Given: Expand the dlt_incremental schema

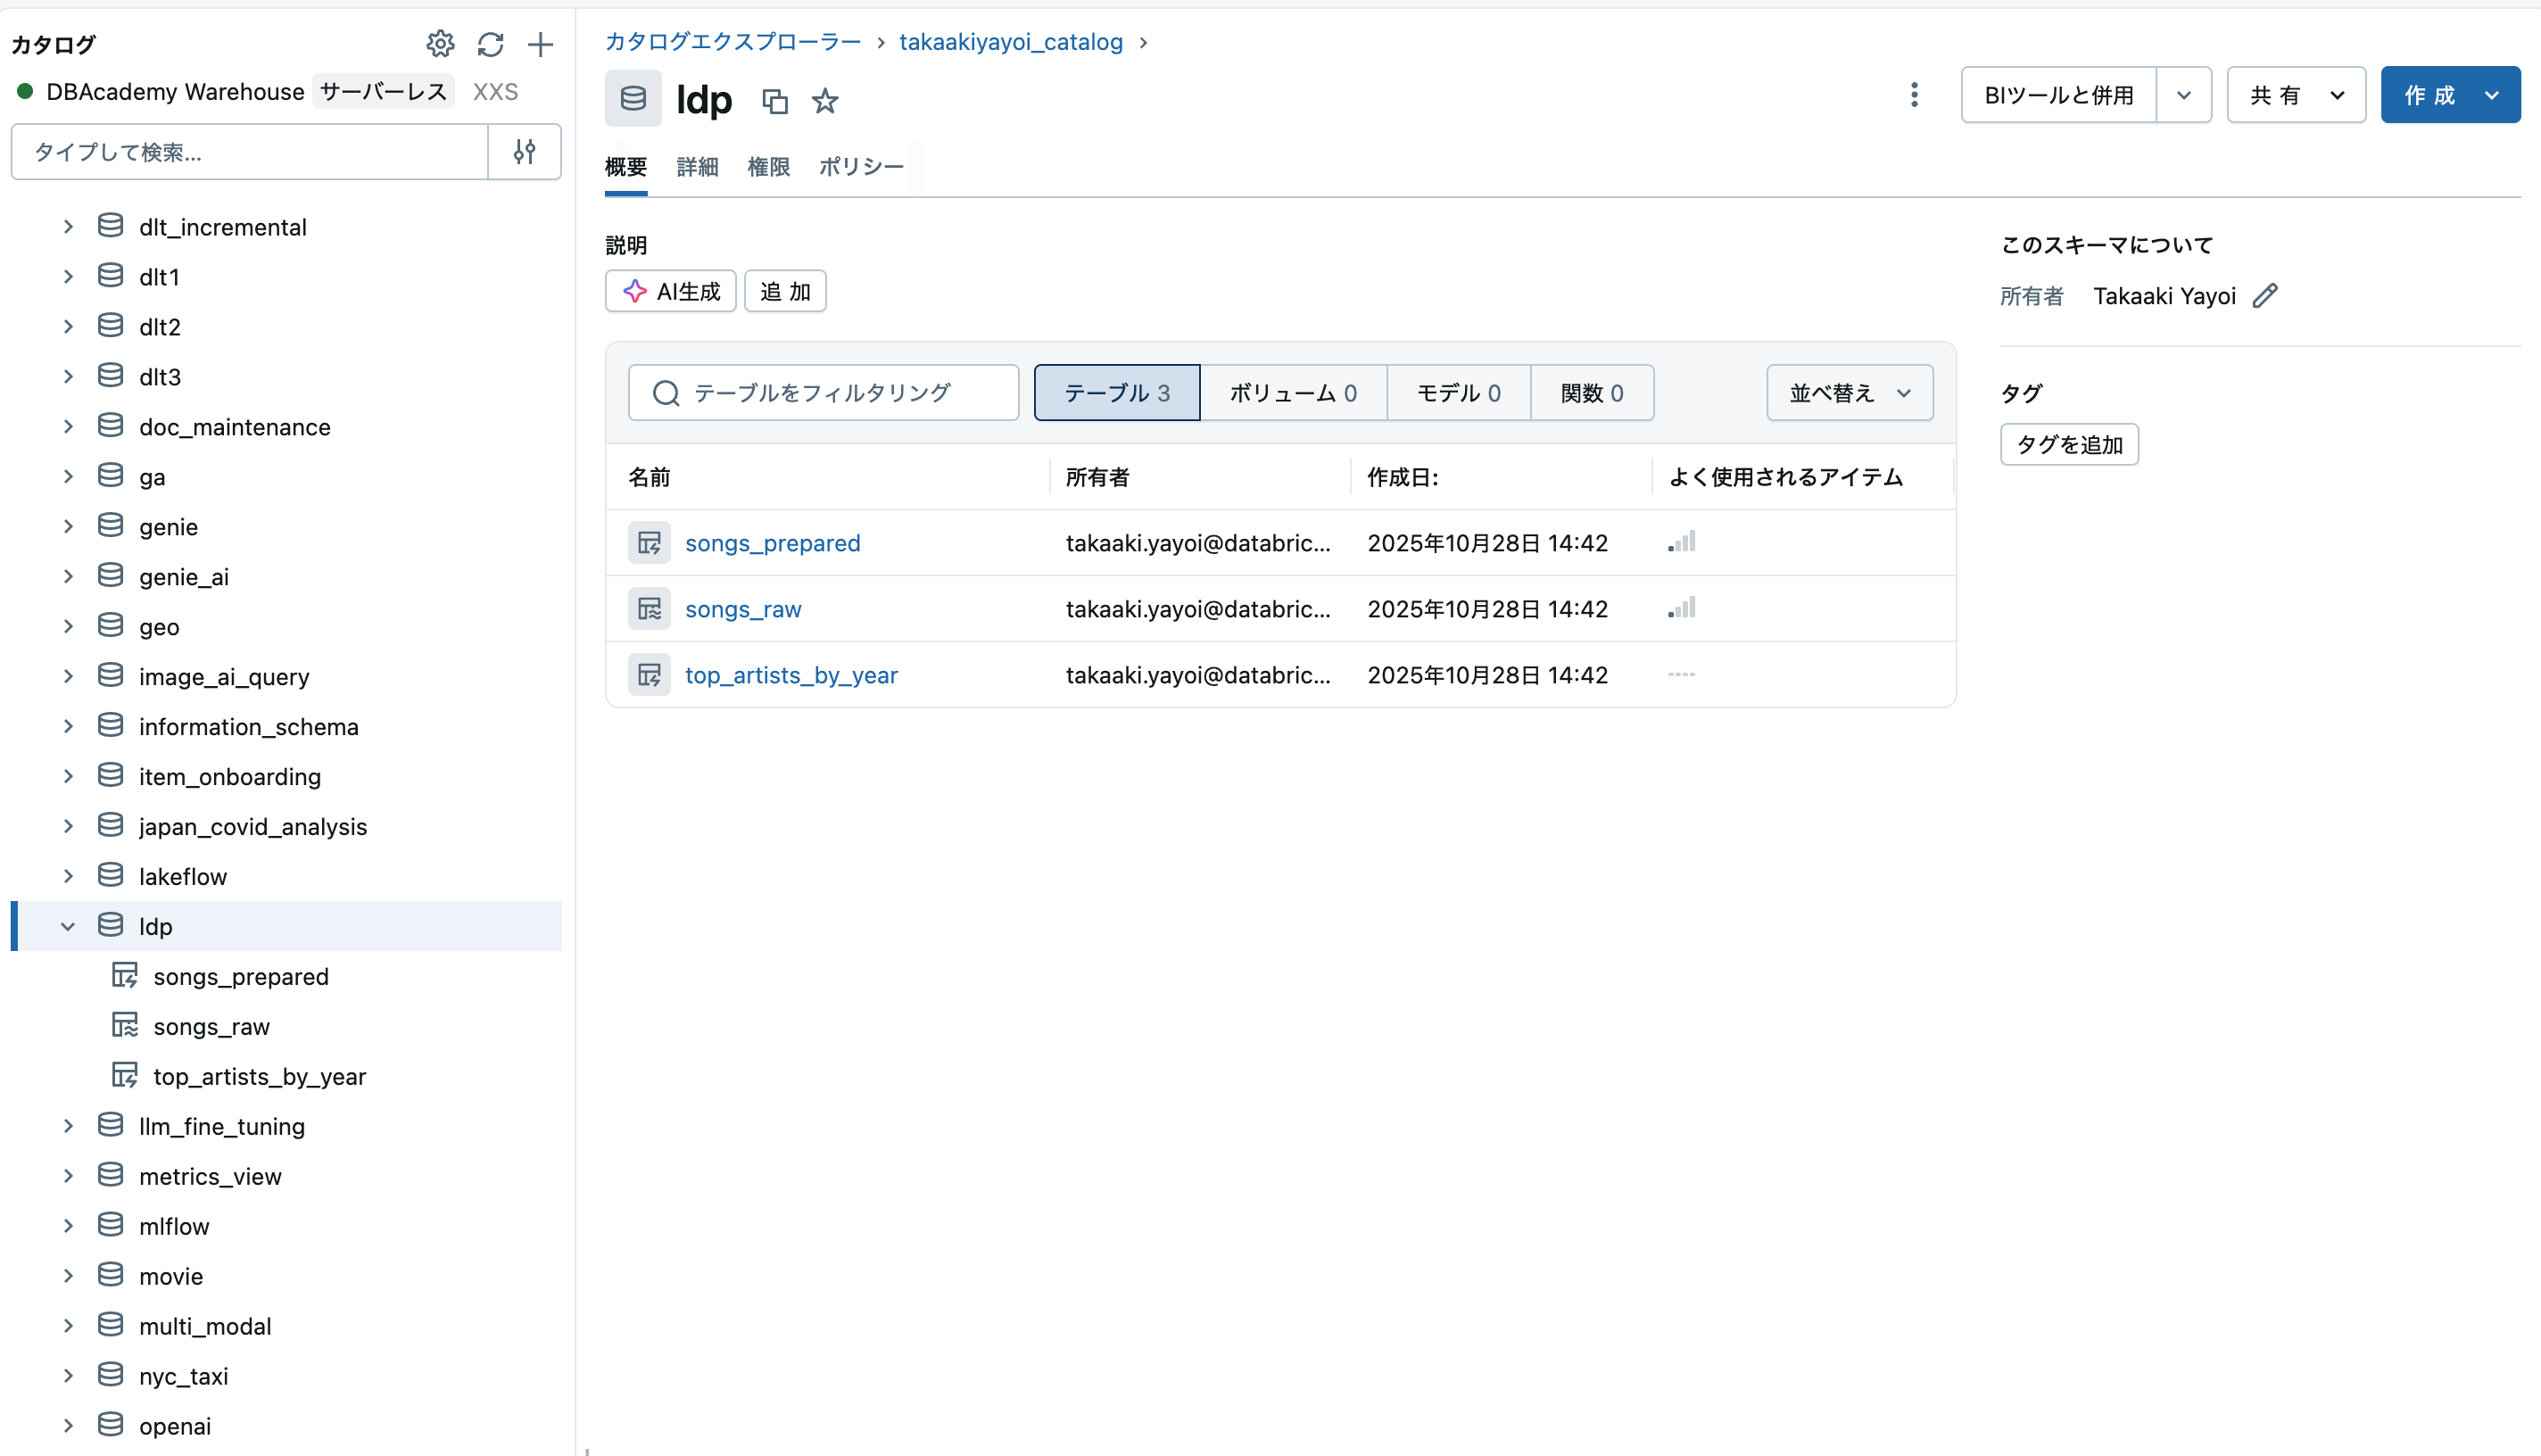Looking at the screenshot, I should [x=68, y=226].
